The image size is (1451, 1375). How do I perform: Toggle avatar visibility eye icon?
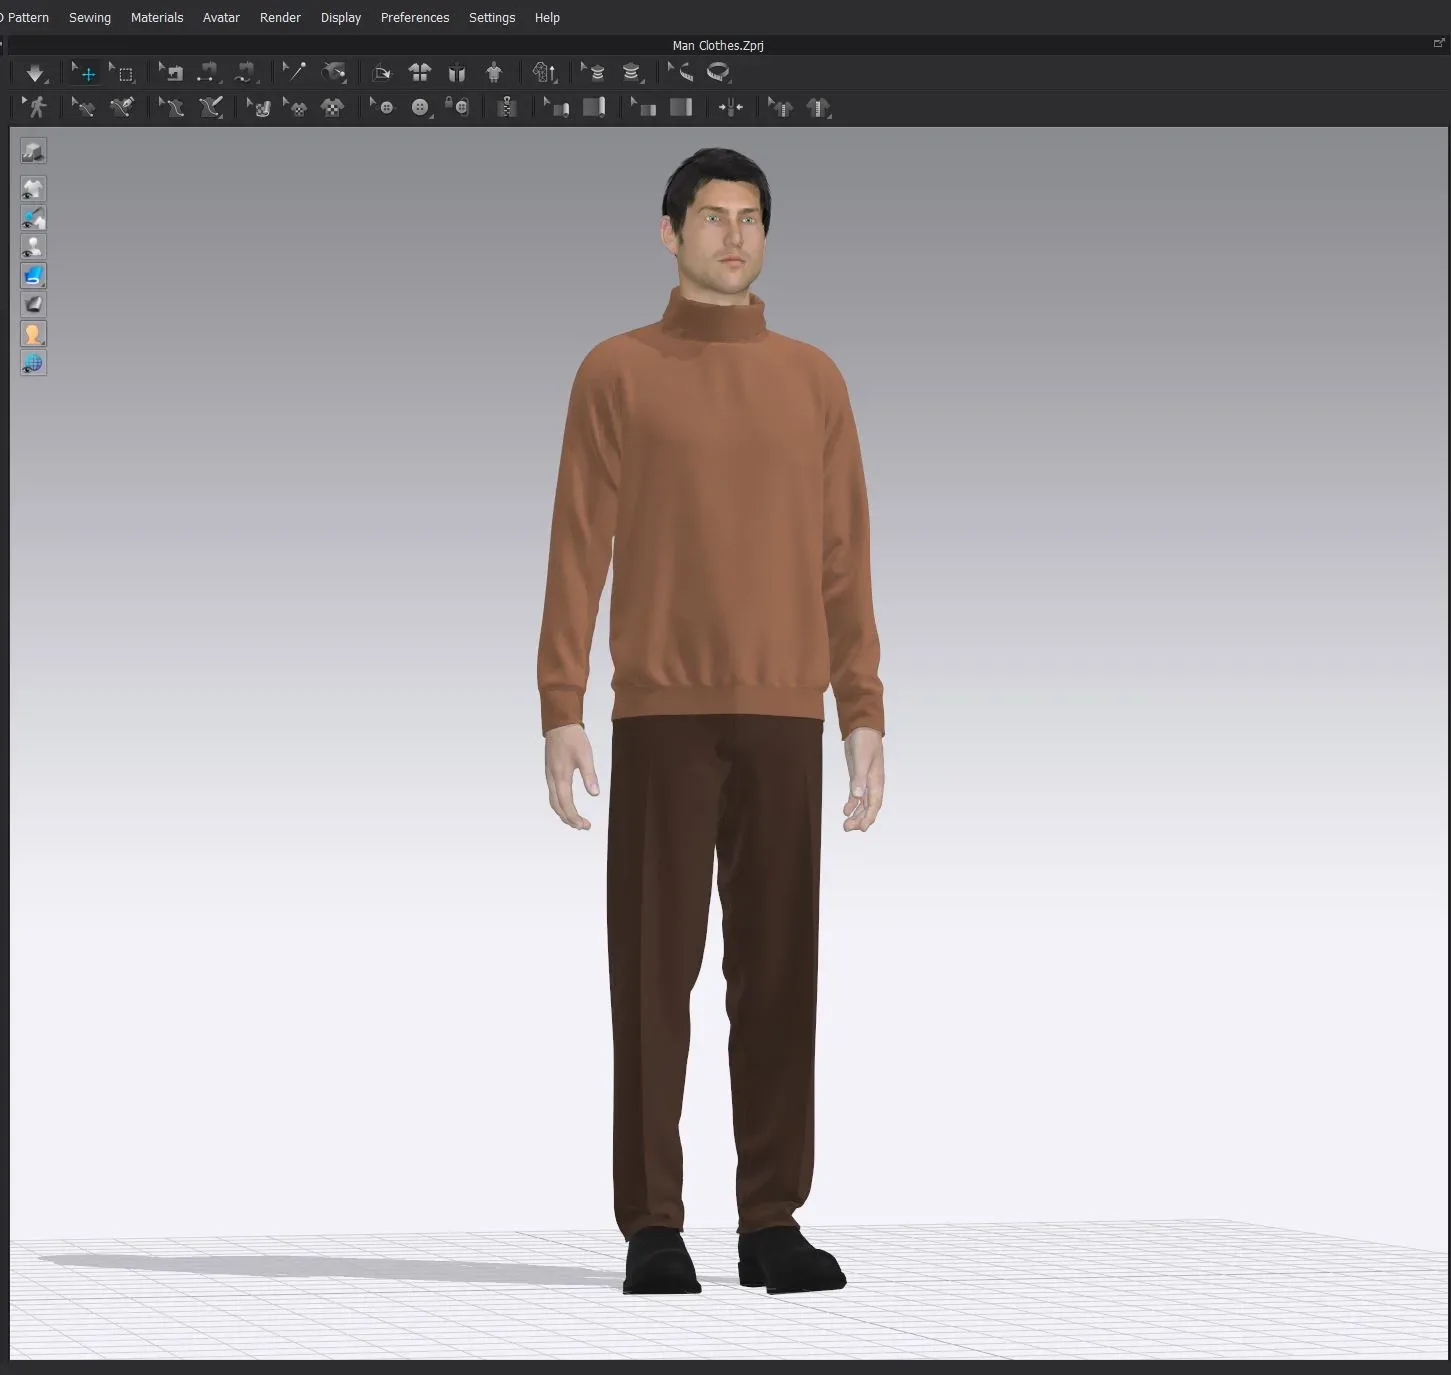coord(33,247)
